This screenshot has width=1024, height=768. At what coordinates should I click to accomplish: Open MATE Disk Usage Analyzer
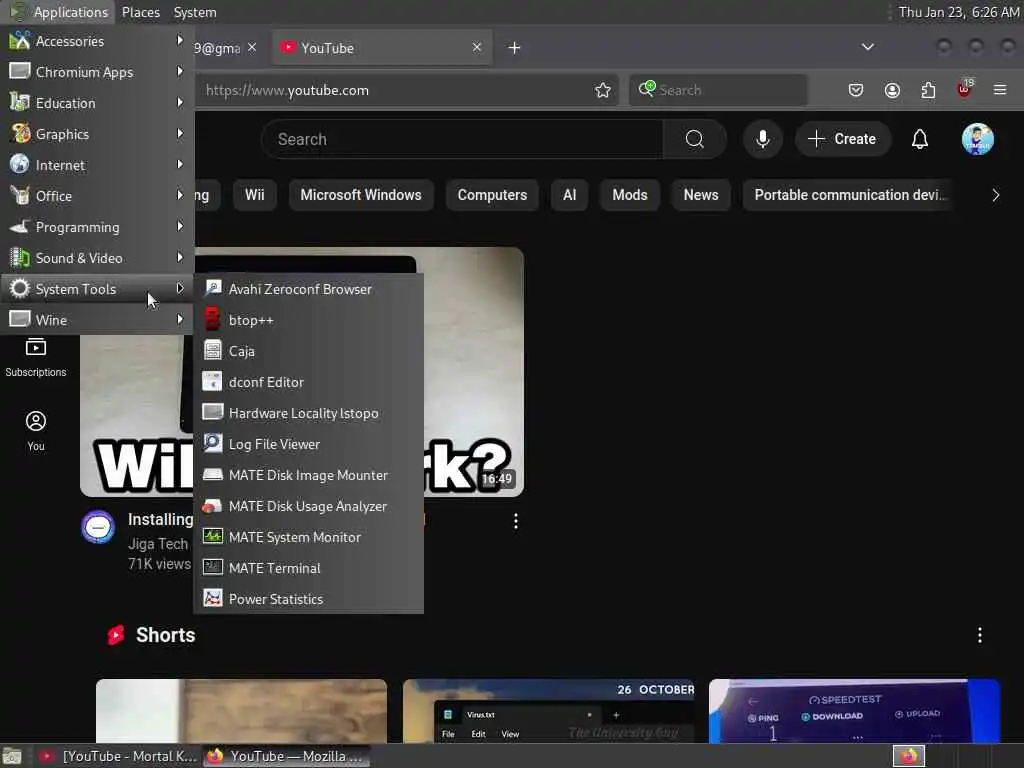coord(309,506)
